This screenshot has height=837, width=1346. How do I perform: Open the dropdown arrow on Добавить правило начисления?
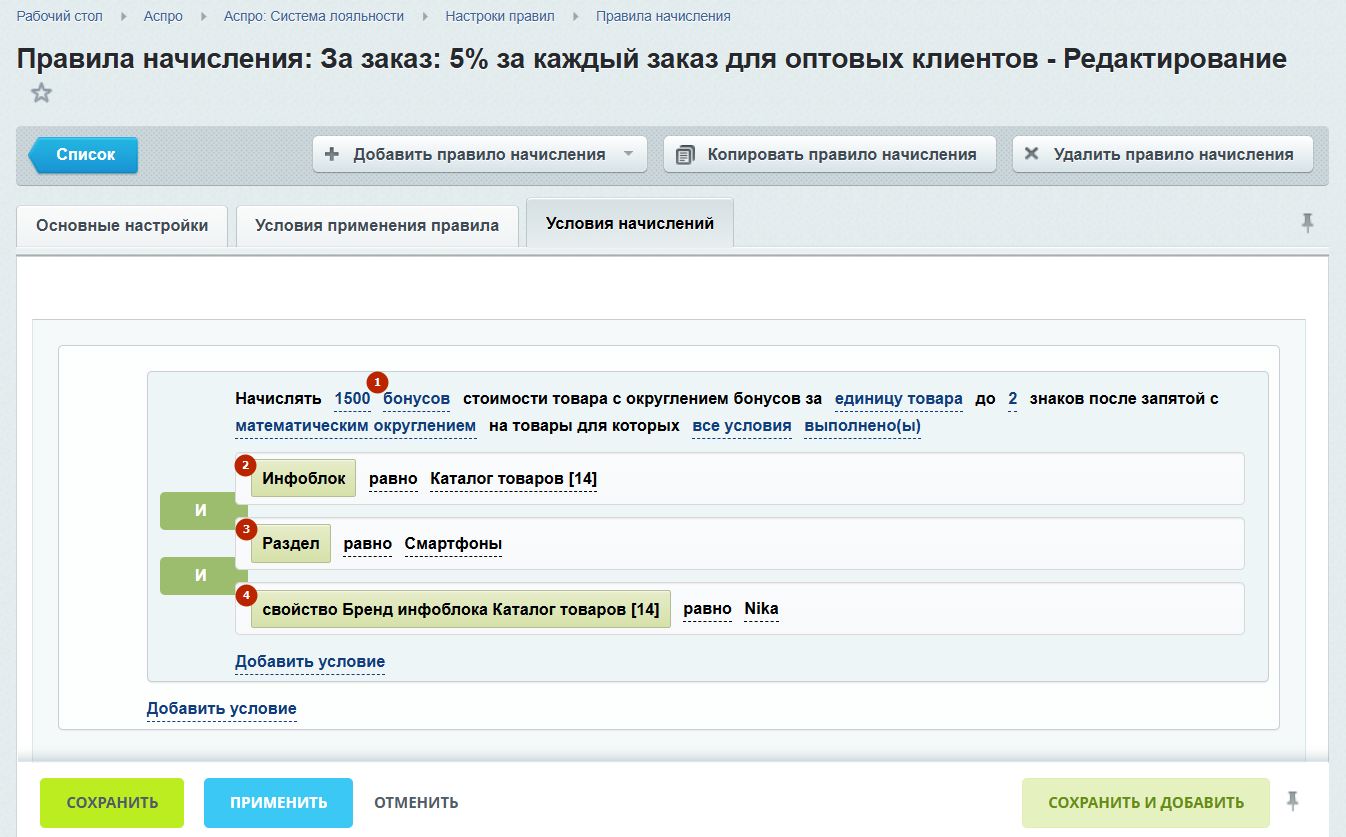628,155
